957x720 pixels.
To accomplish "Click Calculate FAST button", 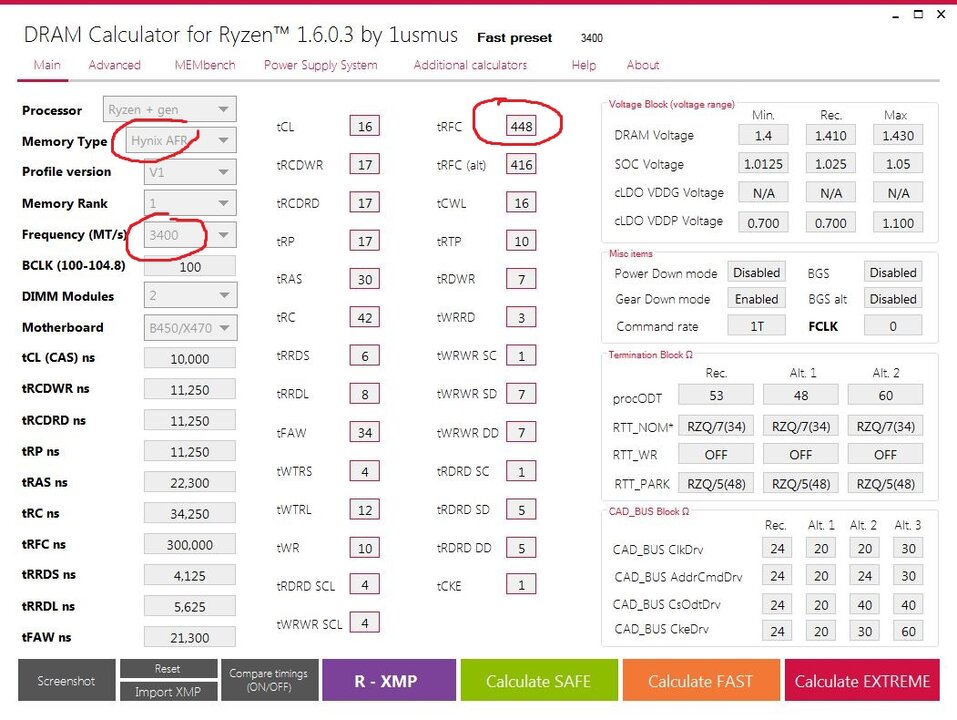I will (x=701, y=680).
